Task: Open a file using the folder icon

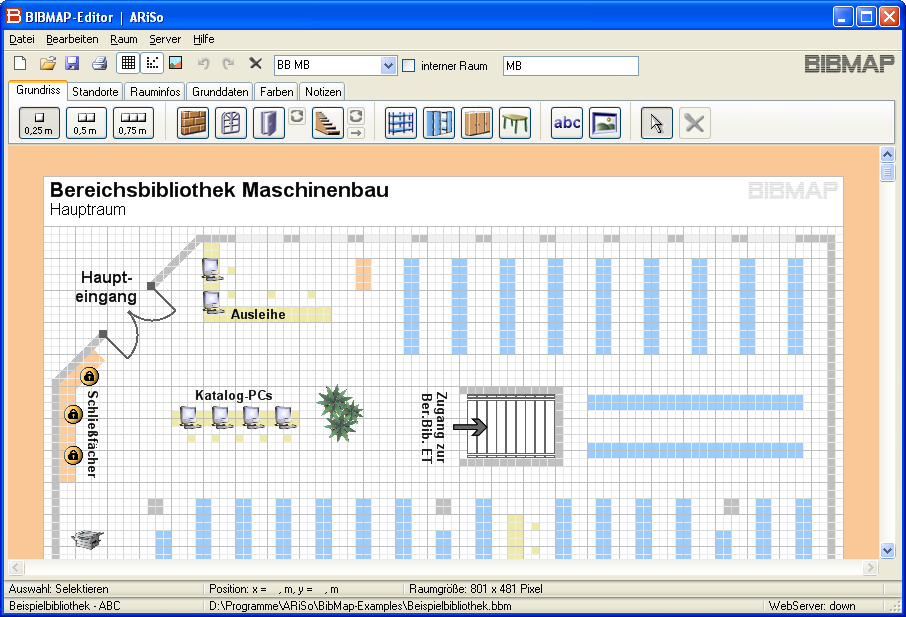Action: [x=47, y=64]
